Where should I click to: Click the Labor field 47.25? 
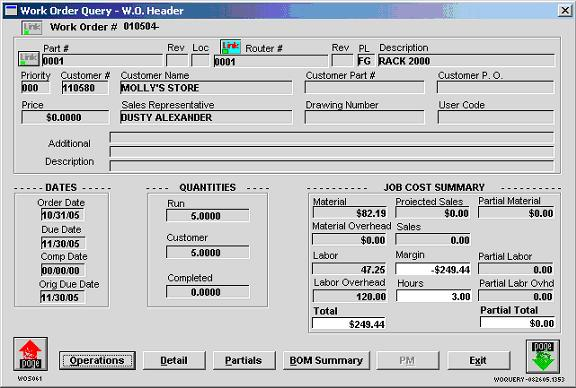350,269
